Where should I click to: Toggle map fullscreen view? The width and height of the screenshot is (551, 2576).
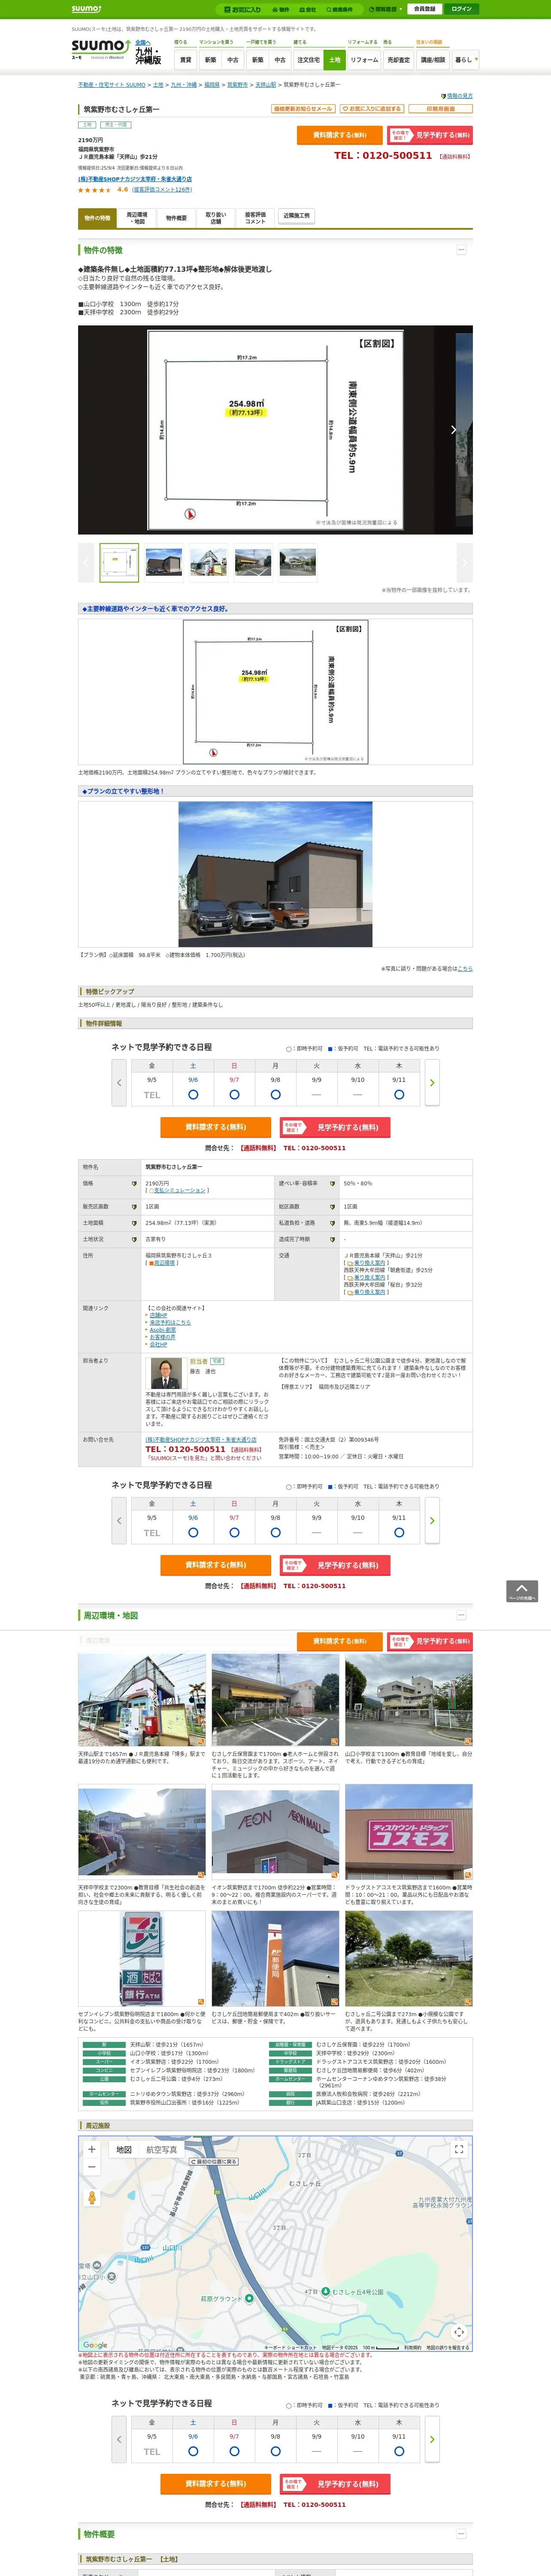(x=459, y=2149)
